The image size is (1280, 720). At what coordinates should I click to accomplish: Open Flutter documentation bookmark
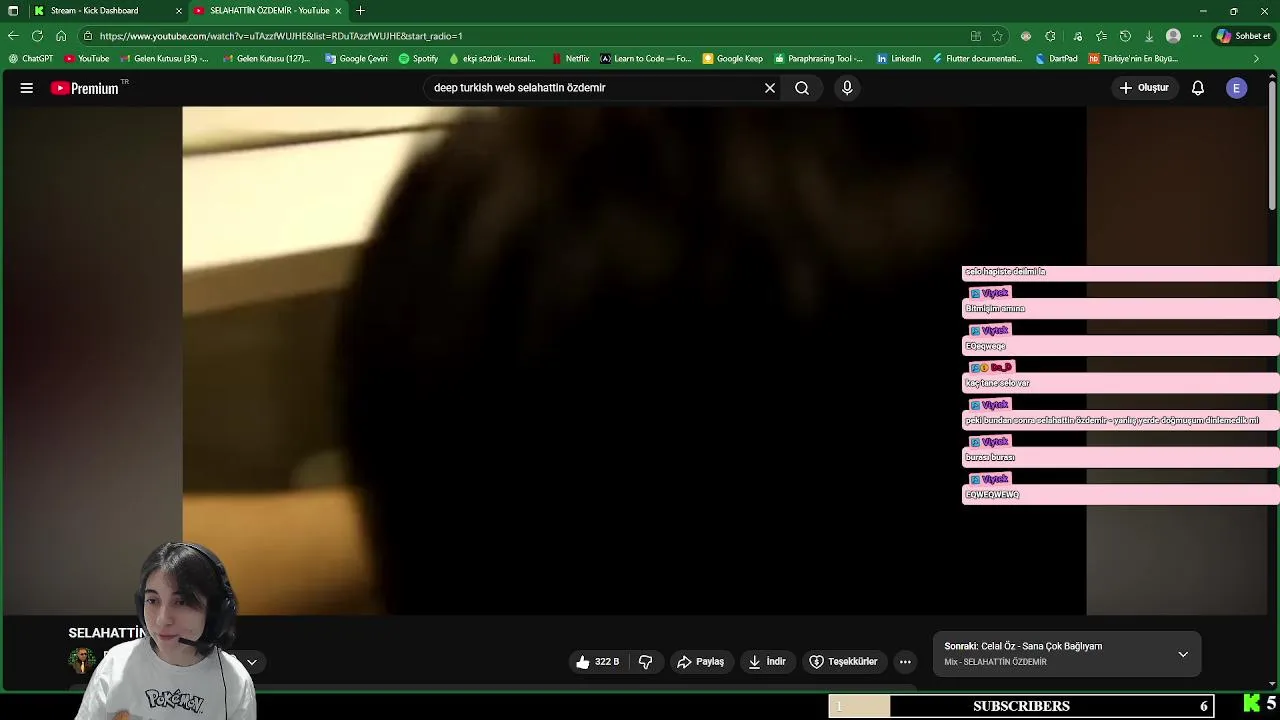tap(977, 59)
